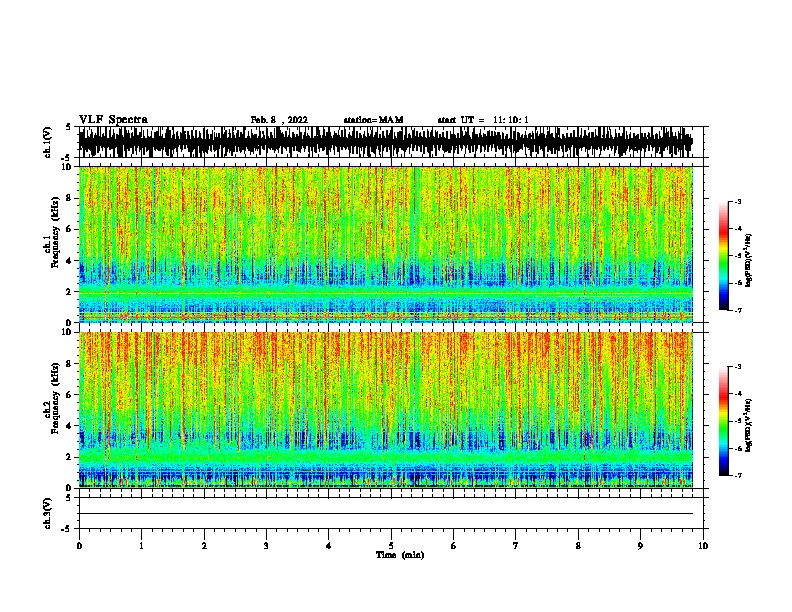Viewport: 792px width, 612px height.
Task: Click time-axis tick label '0'
Action: tap(79, 546)
